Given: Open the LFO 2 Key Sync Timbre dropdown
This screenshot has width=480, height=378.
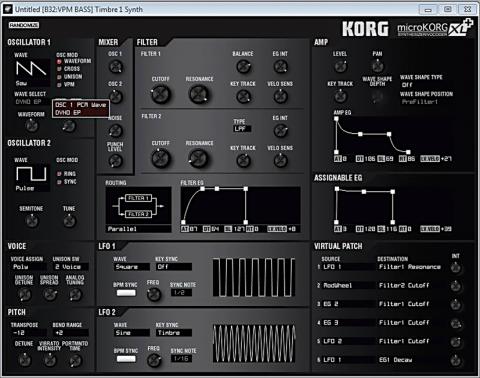Looking at the screenshot, I should (x=174, y=333).
